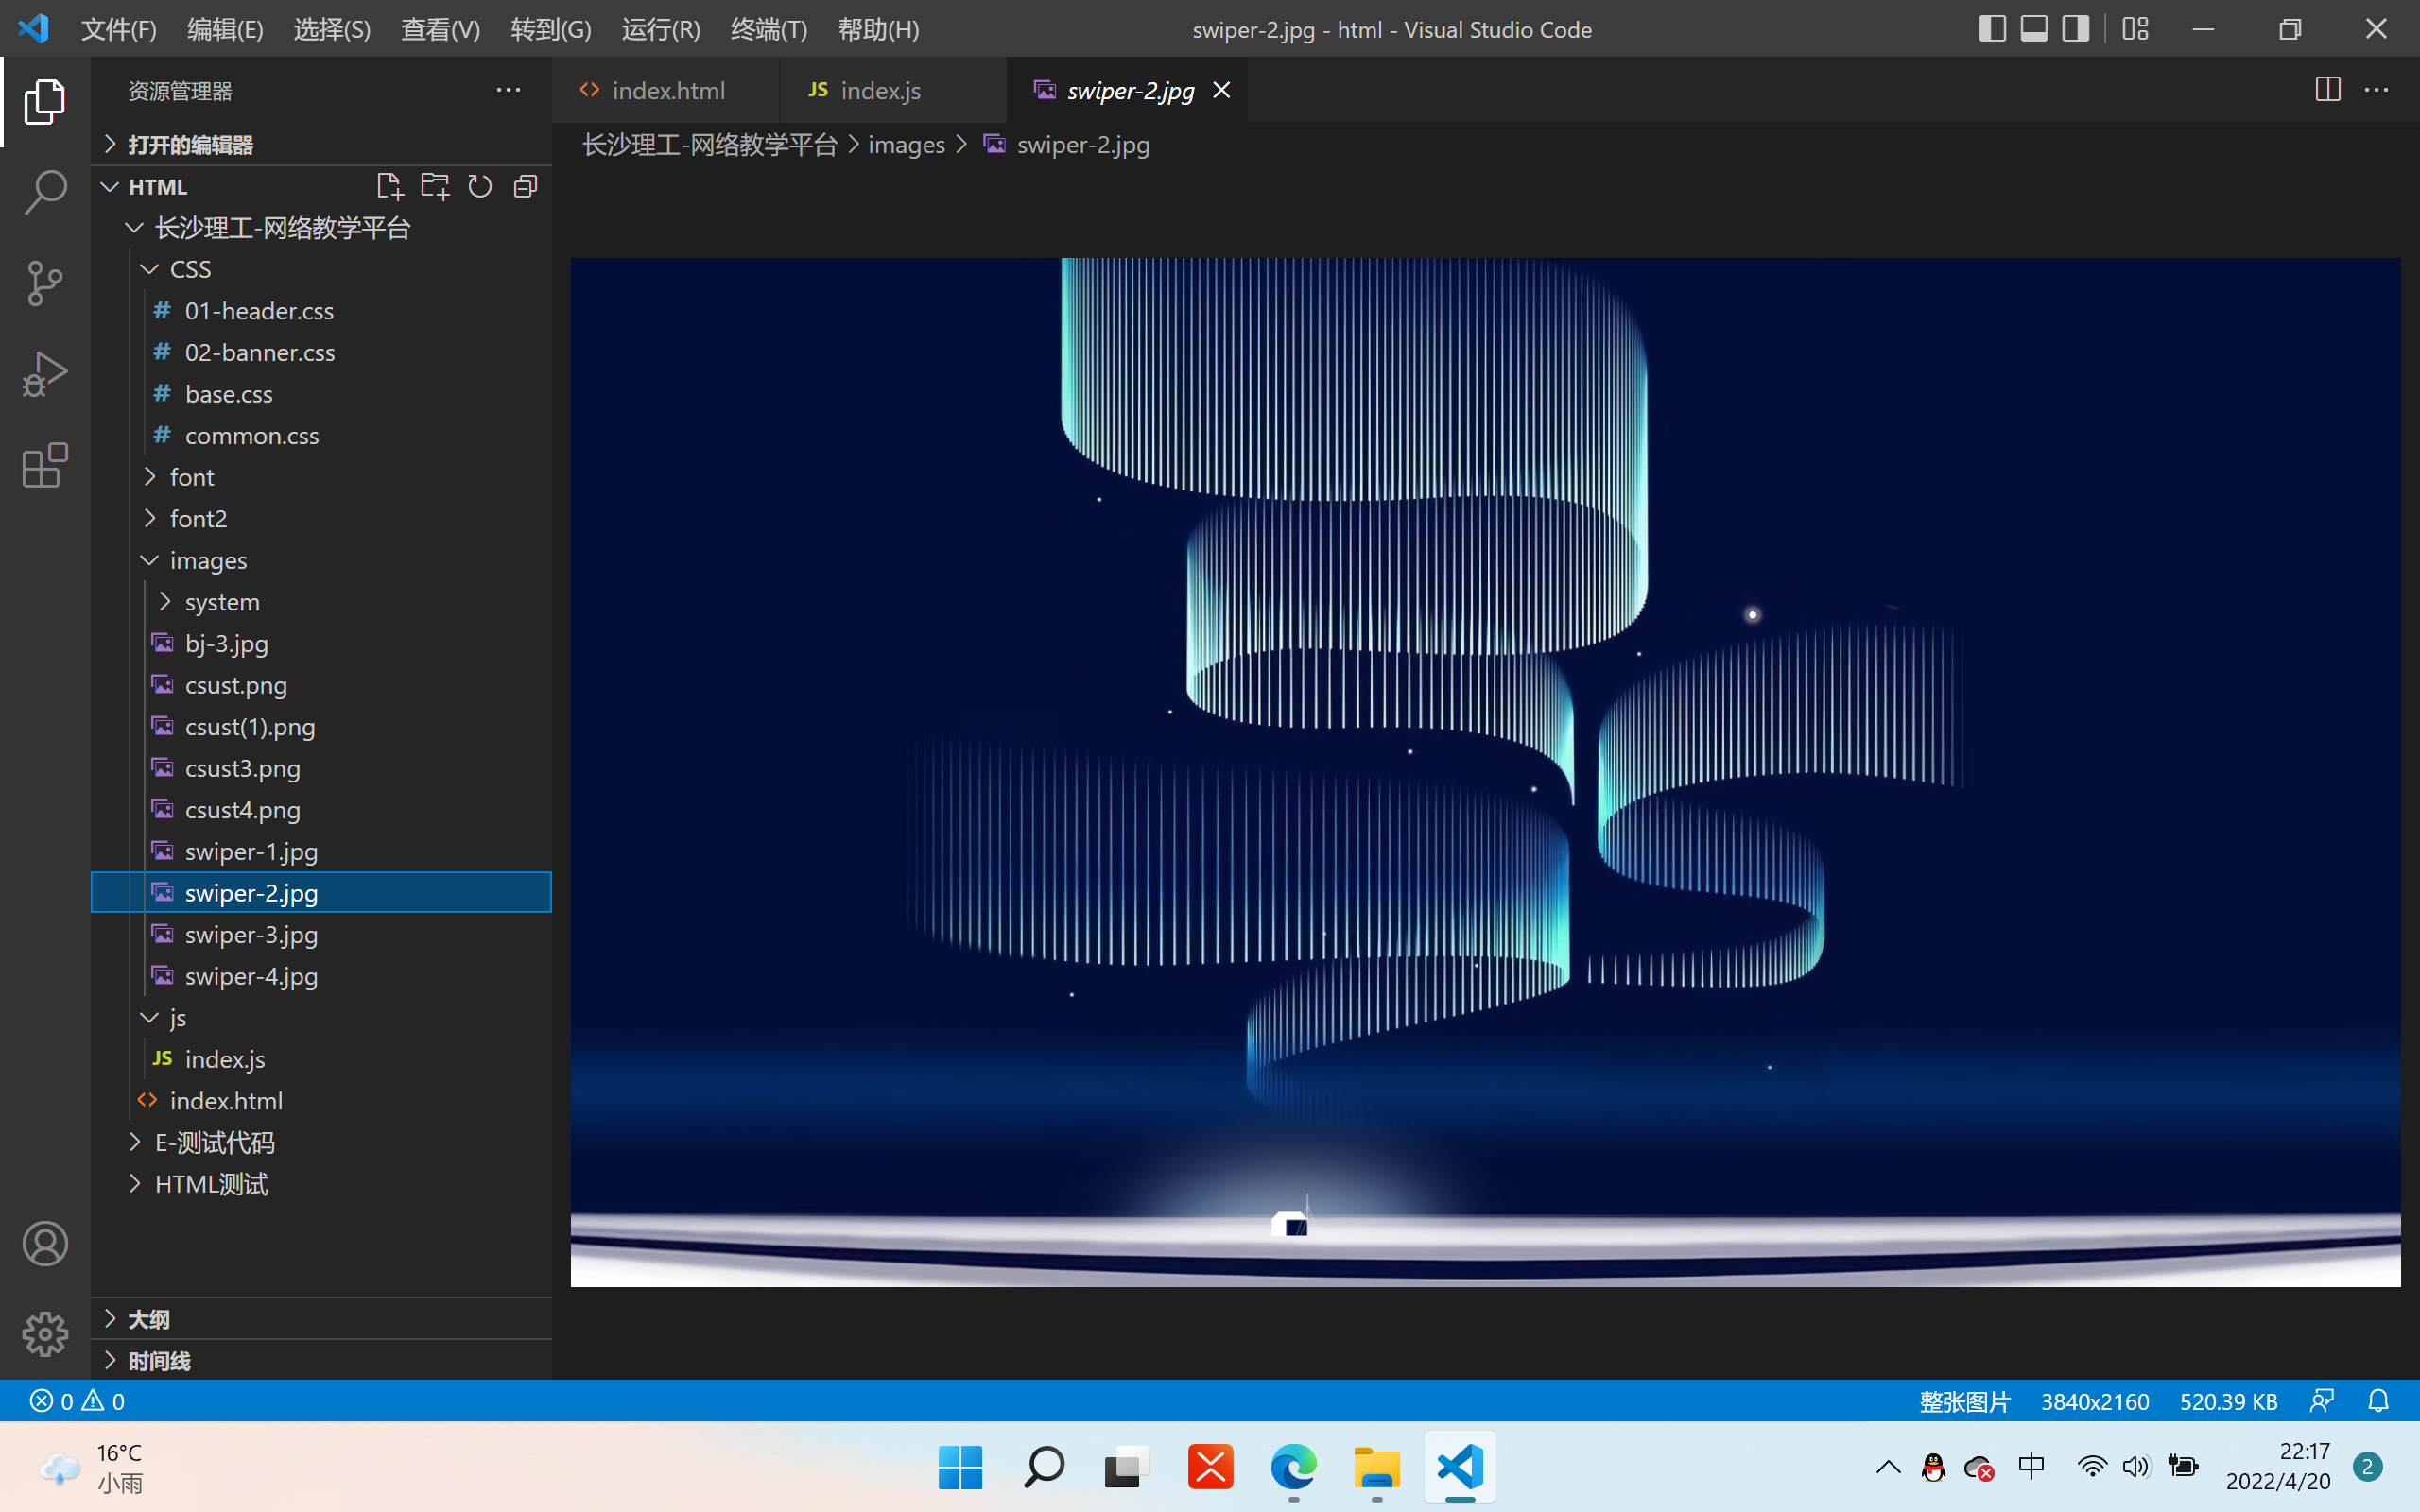This screenshot has height=1512, width=2420.
Task: Refresh the explorer file tree
Action: [x=480, y=187]
